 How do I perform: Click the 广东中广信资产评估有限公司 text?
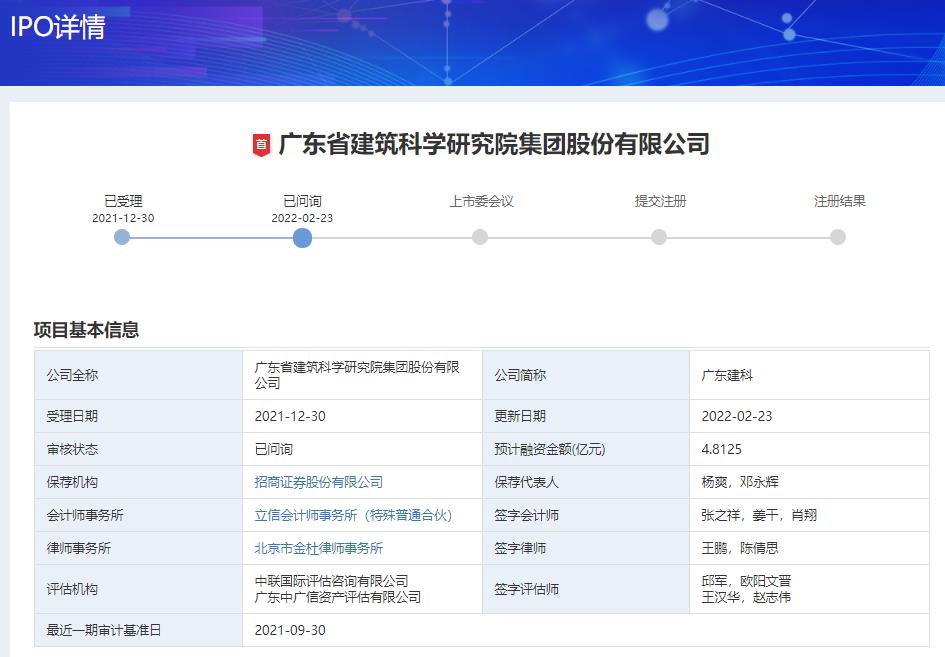(x=338, y=597)
